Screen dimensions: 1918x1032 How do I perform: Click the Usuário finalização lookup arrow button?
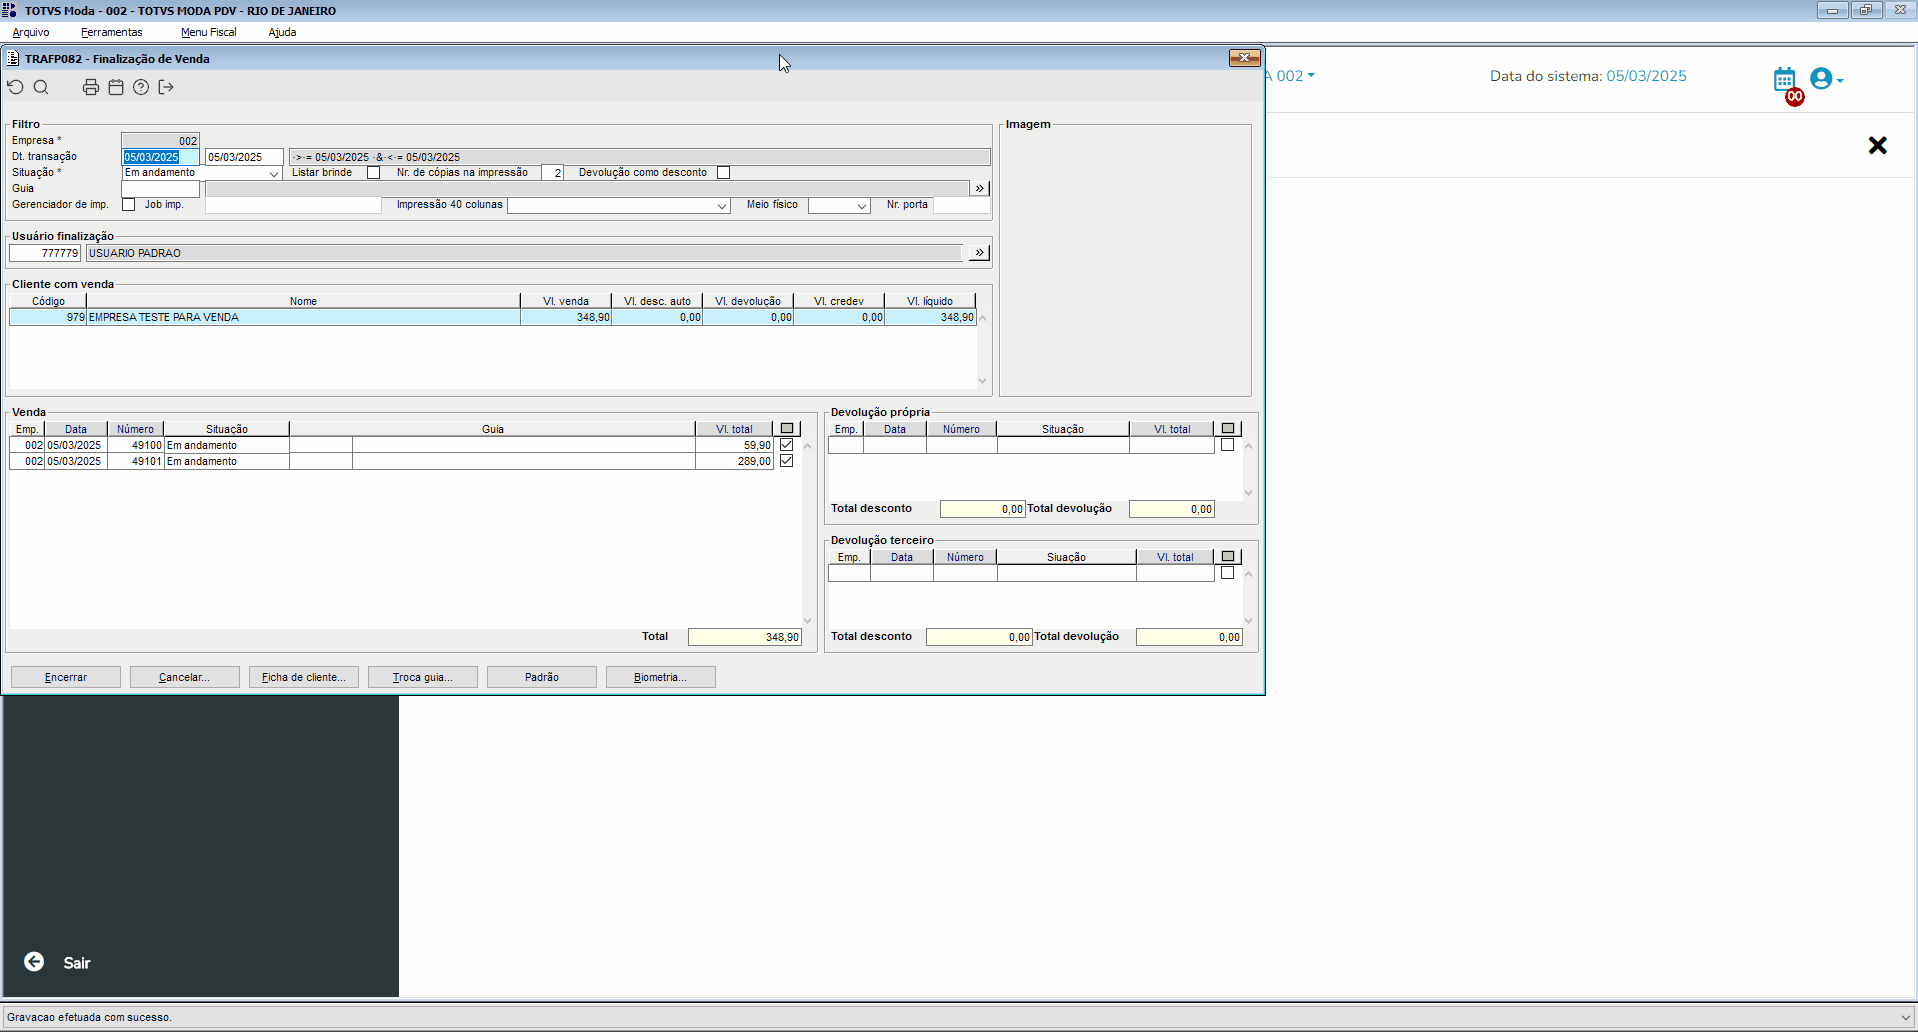pyautogui.click(x=980, y=253)
